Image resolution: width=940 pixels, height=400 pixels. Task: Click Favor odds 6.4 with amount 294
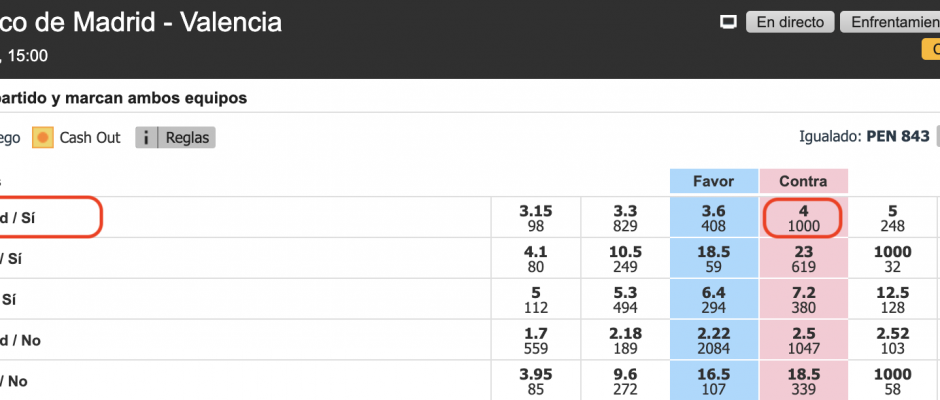click(713, 300)
